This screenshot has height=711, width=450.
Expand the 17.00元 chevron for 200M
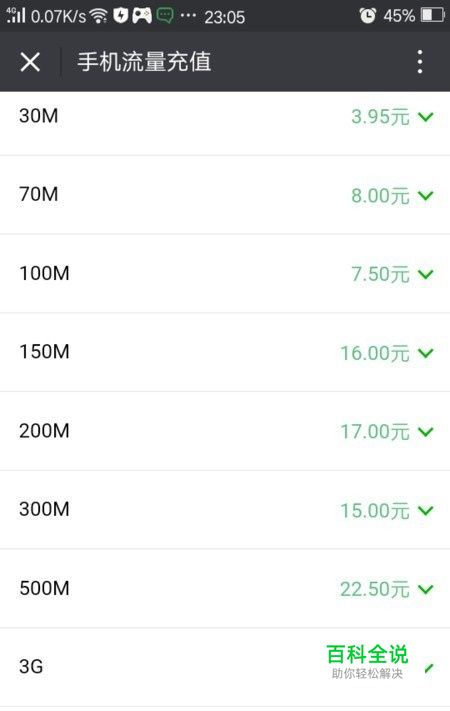[426, 432]
